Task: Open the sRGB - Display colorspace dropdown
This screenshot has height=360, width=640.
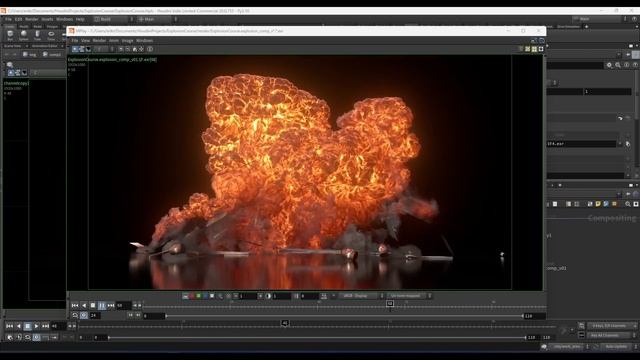Action: 361,296
